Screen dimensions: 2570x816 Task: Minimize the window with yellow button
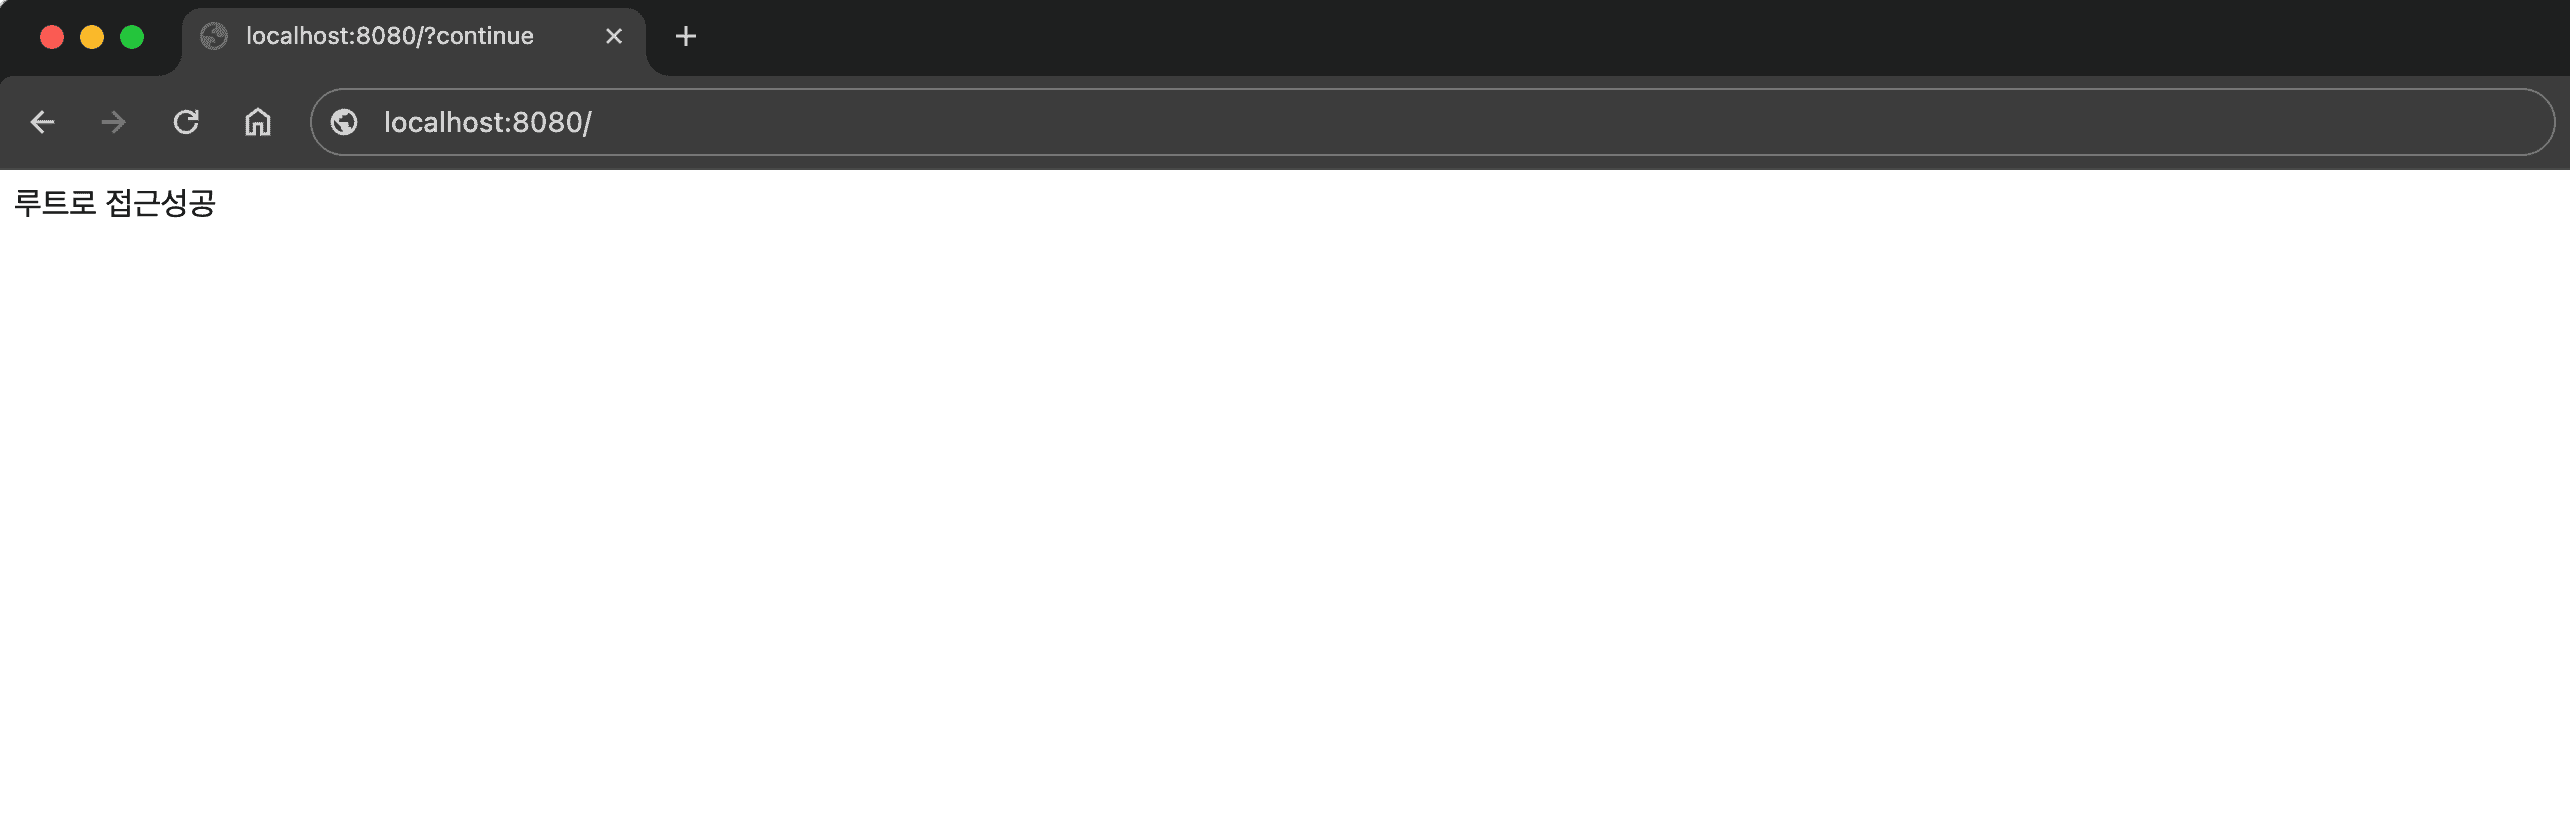[x=92, y=37]
